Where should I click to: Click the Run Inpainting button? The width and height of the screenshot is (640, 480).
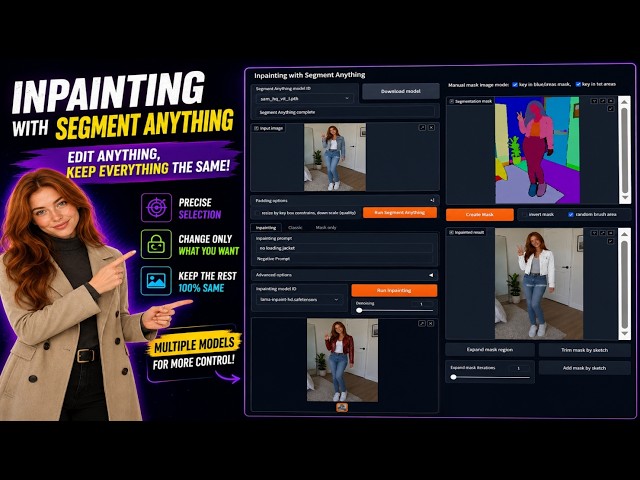coord(394,290)
